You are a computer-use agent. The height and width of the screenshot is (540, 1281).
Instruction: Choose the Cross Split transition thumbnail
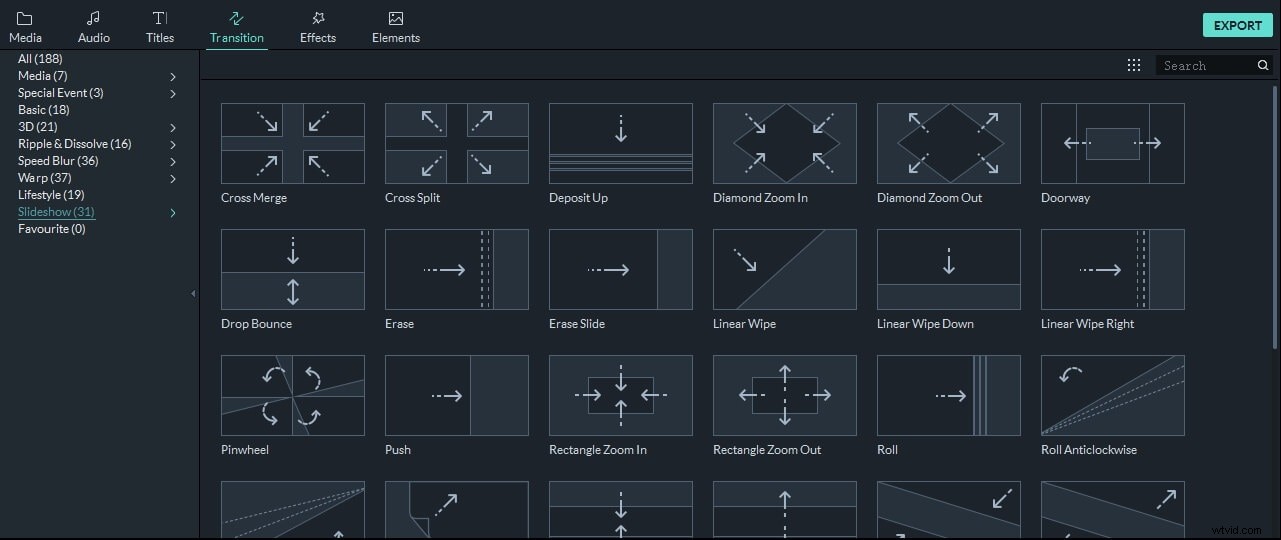click(457, 143)
